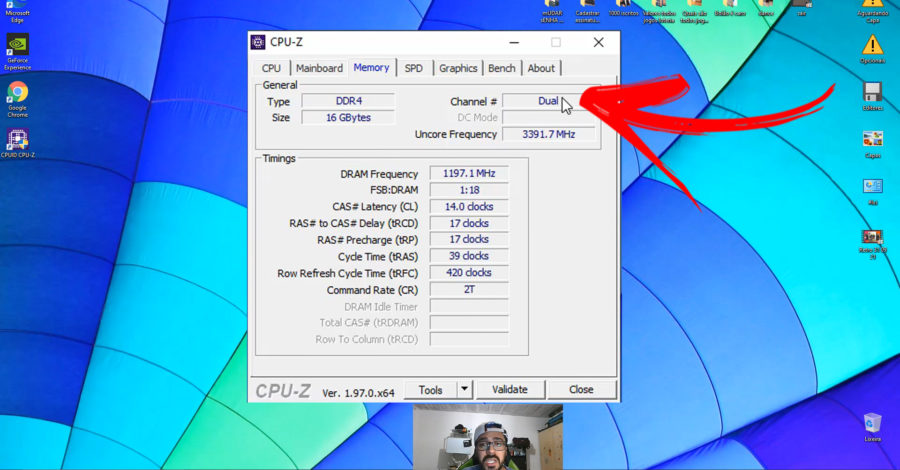
Task: Click the DDR4 memory type field
Action: click(x=348, y=101)
